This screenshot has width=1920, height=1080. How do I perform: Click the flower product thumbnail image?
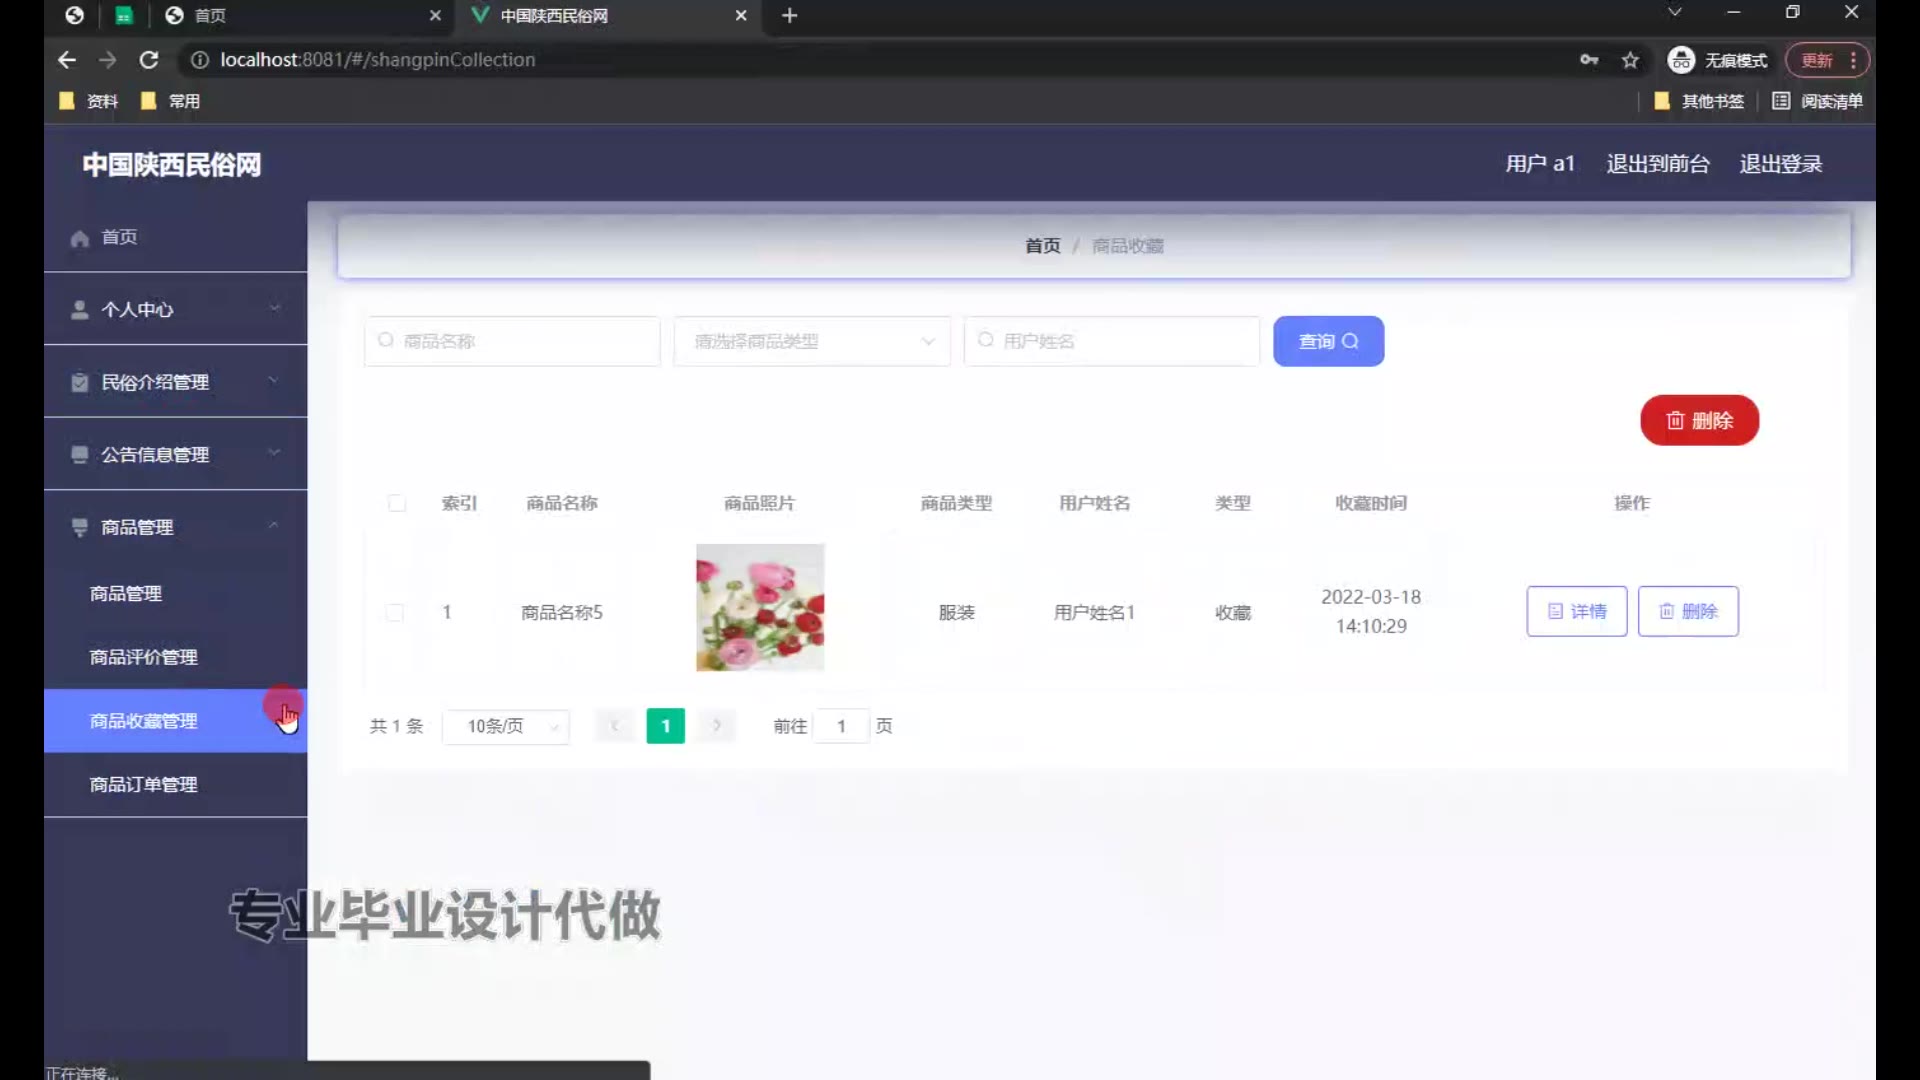click(760, 607)
